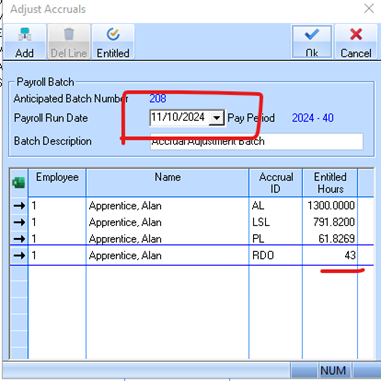Confirm with the Ok button
This screenshot has width=381, height=381.
[x=312, y=42]
